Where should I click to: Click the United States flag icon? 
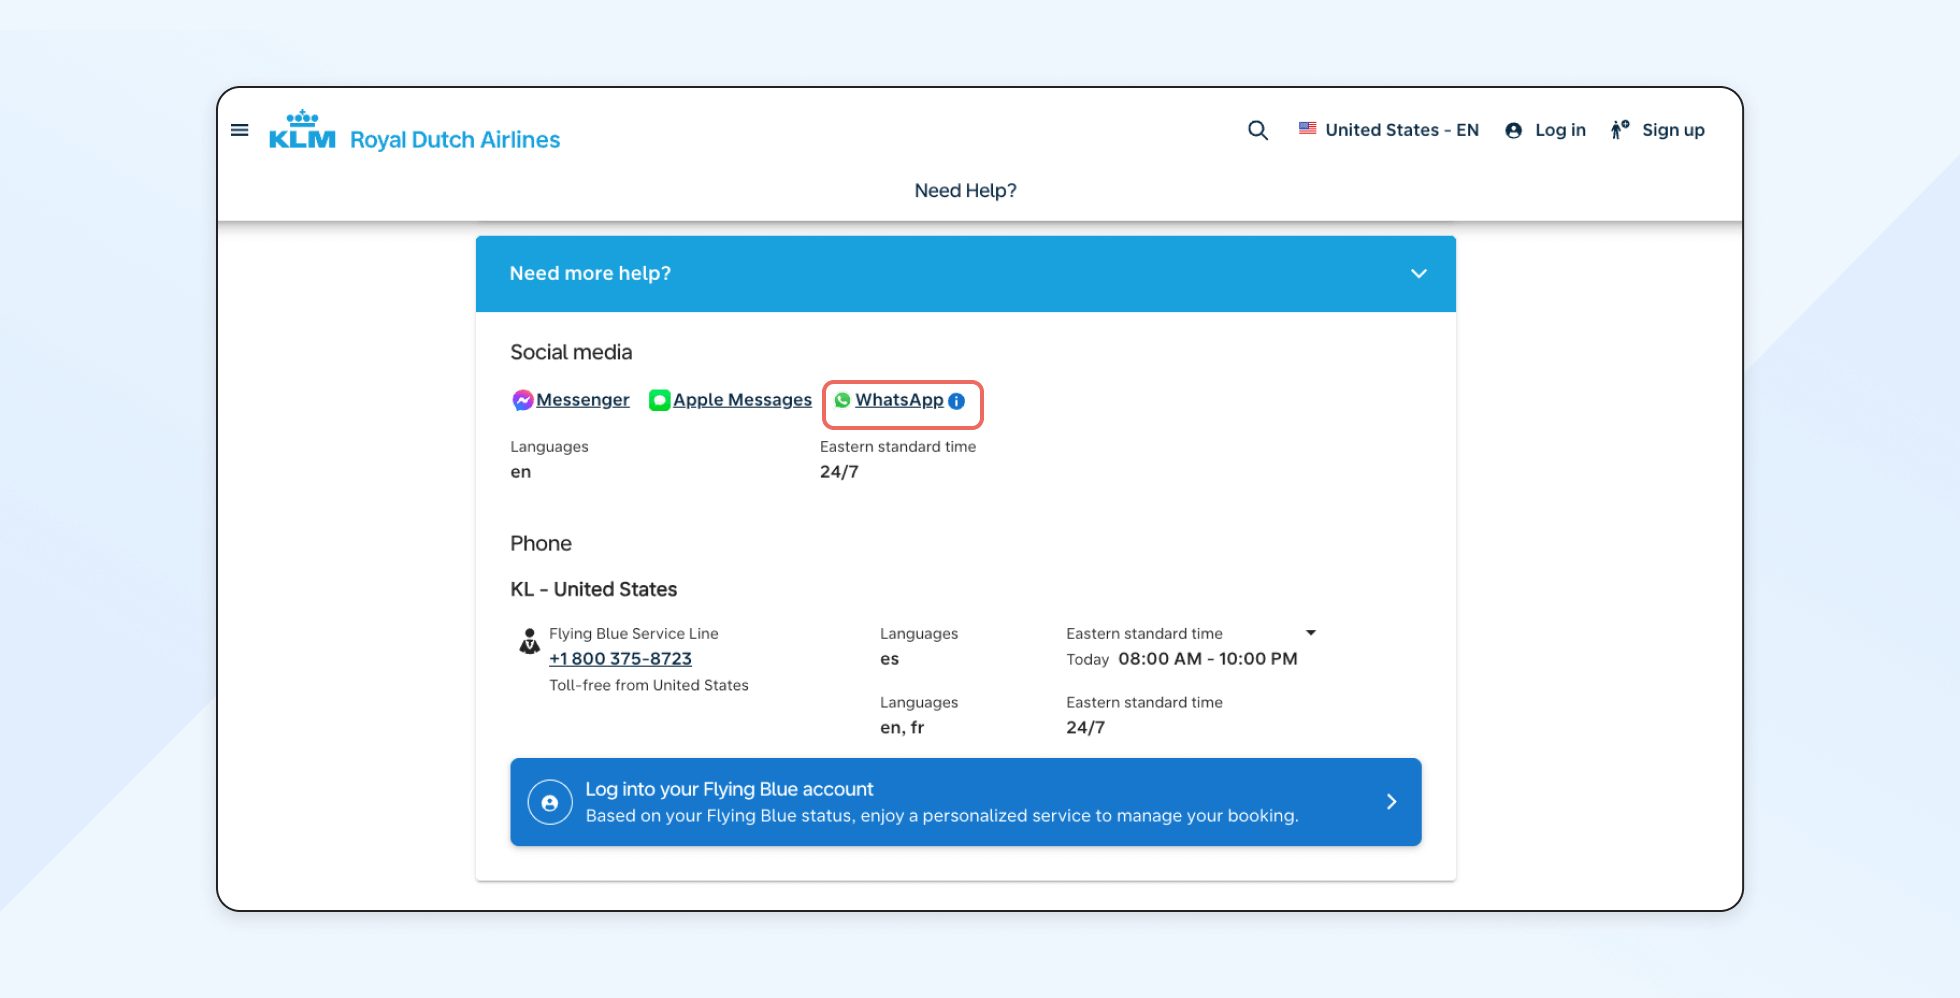tap(1307, 128)
